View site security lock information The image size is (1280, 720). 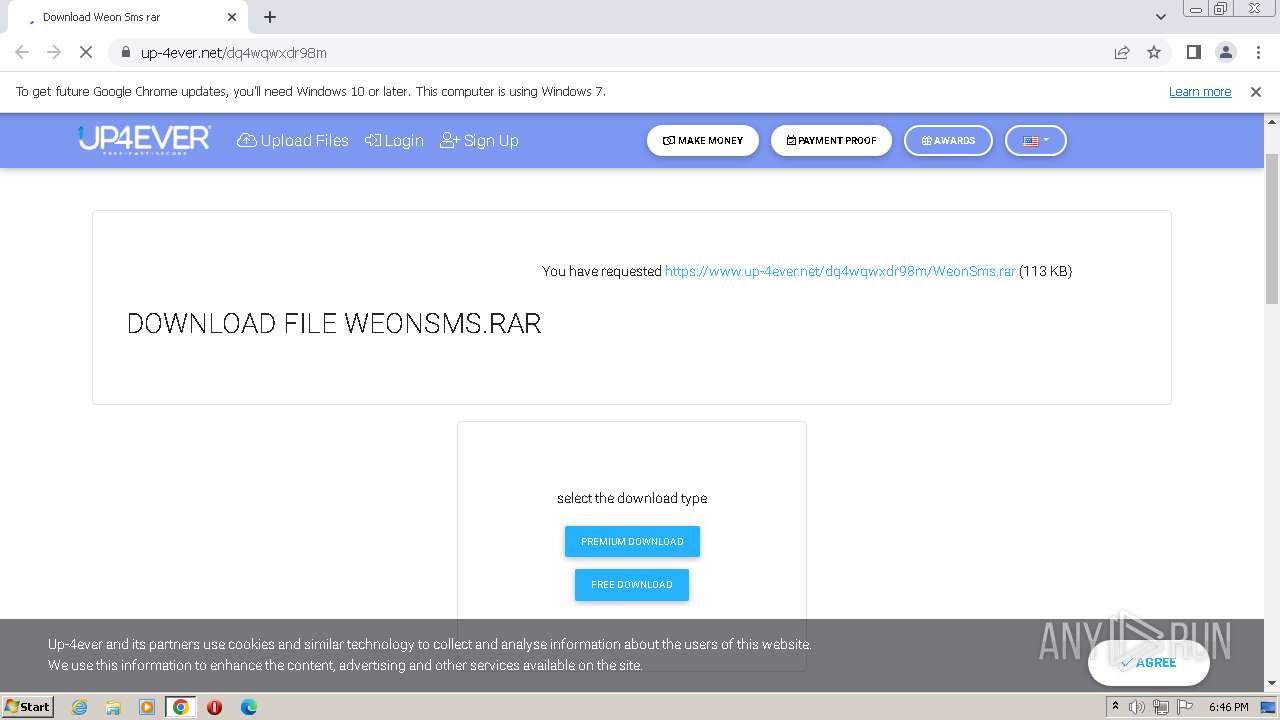(x=125, y=52)
